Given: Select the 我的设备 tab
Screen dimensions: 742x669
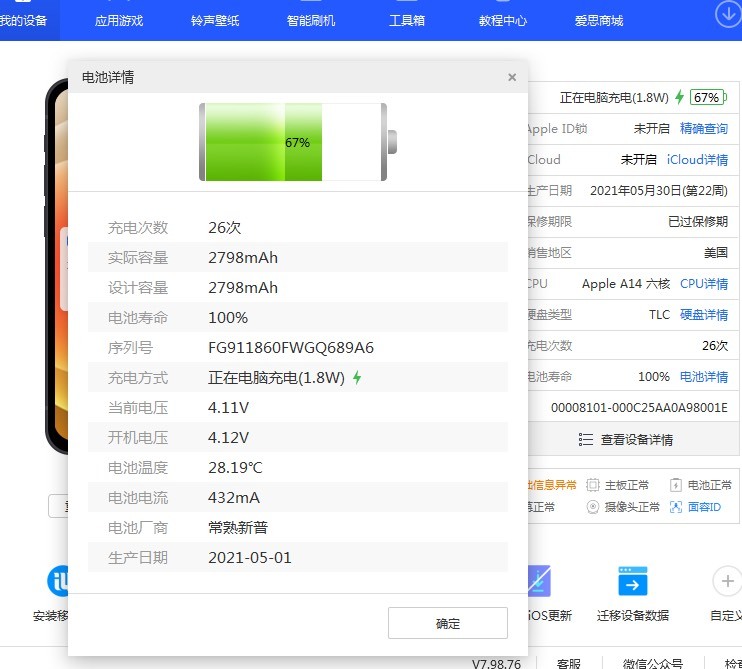Looking at the screenshot, I should coord(24,21).
